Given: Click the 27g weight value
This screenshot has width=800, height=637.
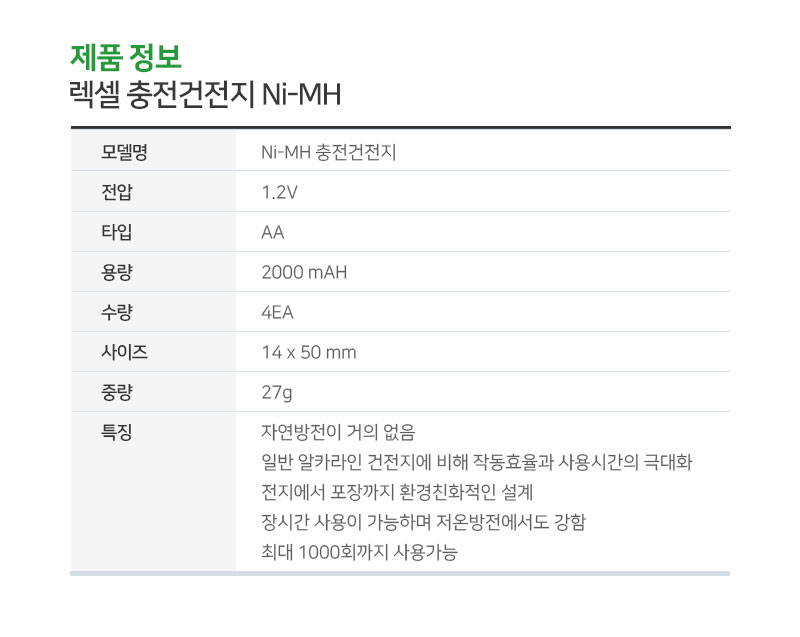Looking at the screenshot, I should [277, 393].
